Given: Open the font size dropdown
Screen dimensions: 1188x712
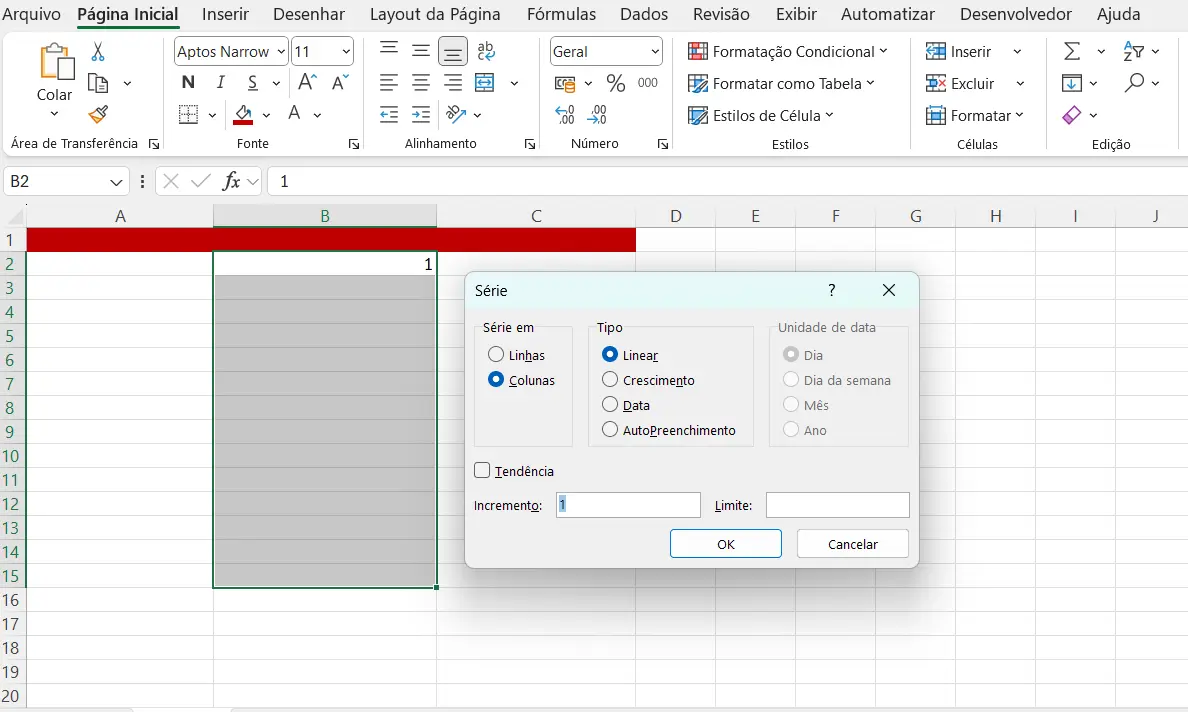Looking at the screenshot, I should point(346,52).
